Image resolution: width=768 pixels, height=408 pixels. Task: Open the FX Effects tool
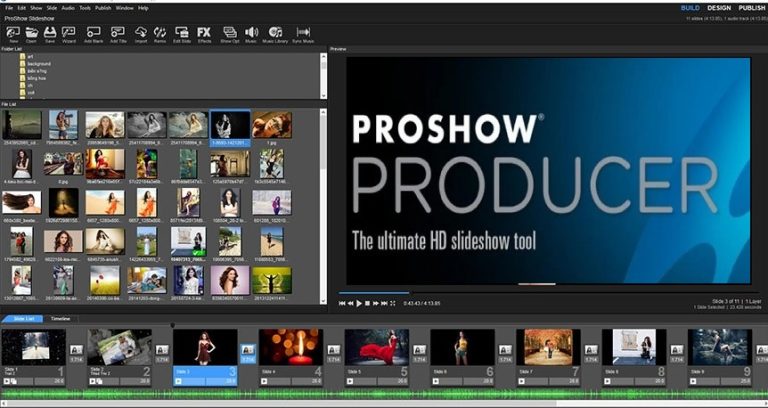click(204, 34)
